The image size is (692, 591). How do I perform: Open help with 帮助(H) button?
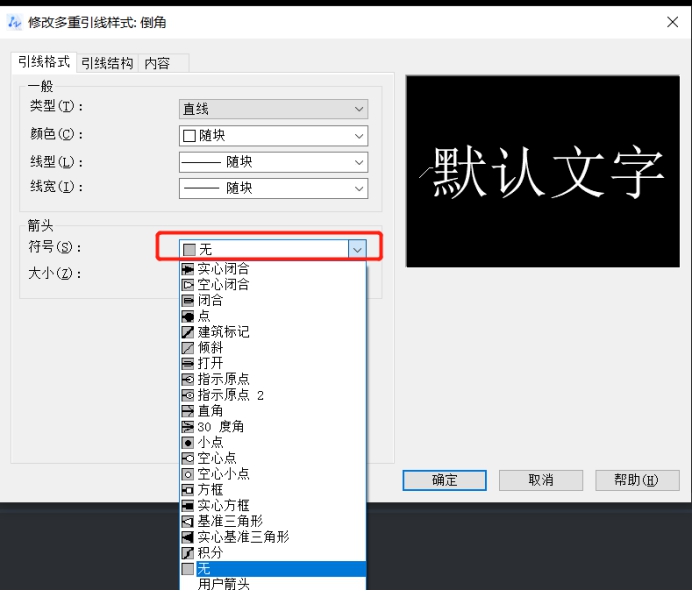pyautogui.click(x=636, y=480)
